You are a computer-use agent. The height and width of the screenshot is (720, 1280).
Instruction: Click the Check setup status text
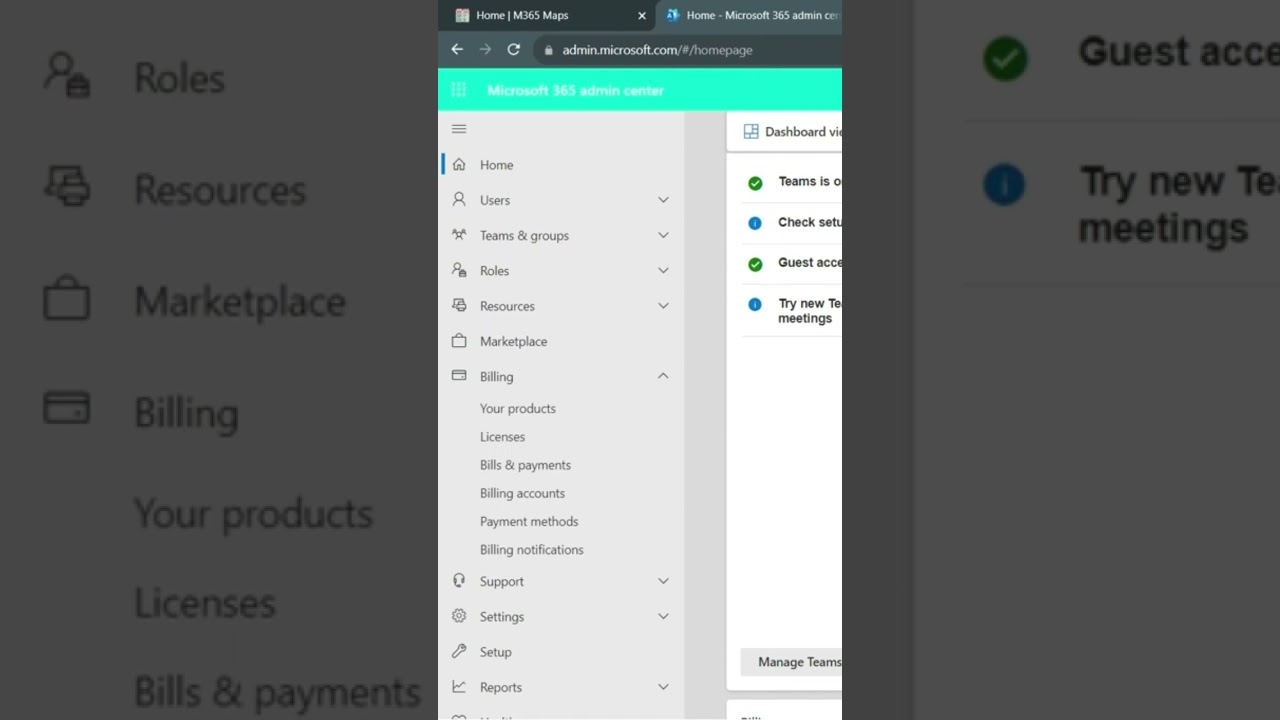810,222
